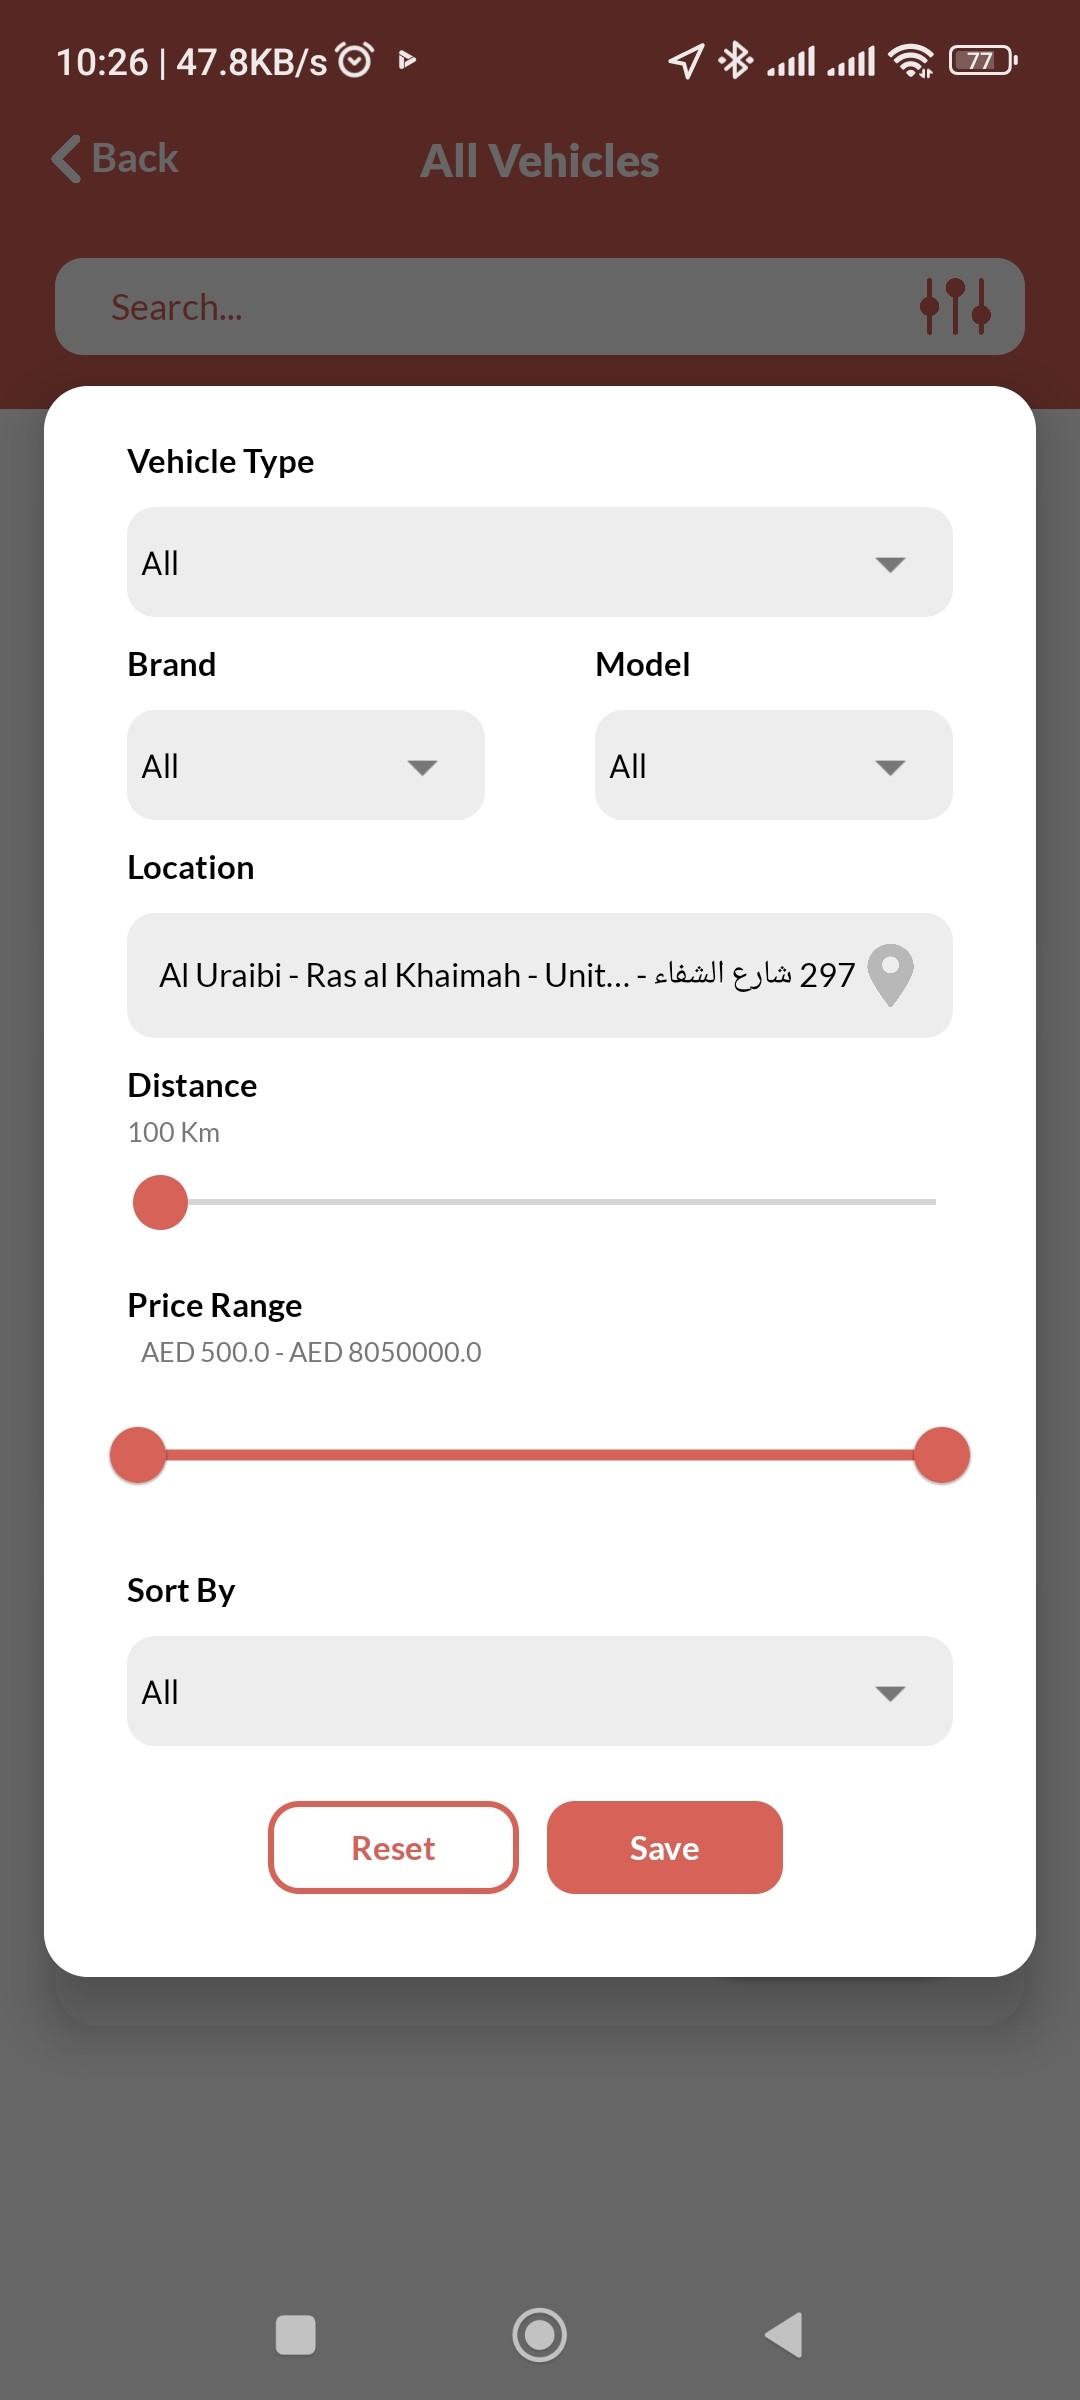Tap the battery indicator in status bar
1080x2400 pixels.
point(982,61)
